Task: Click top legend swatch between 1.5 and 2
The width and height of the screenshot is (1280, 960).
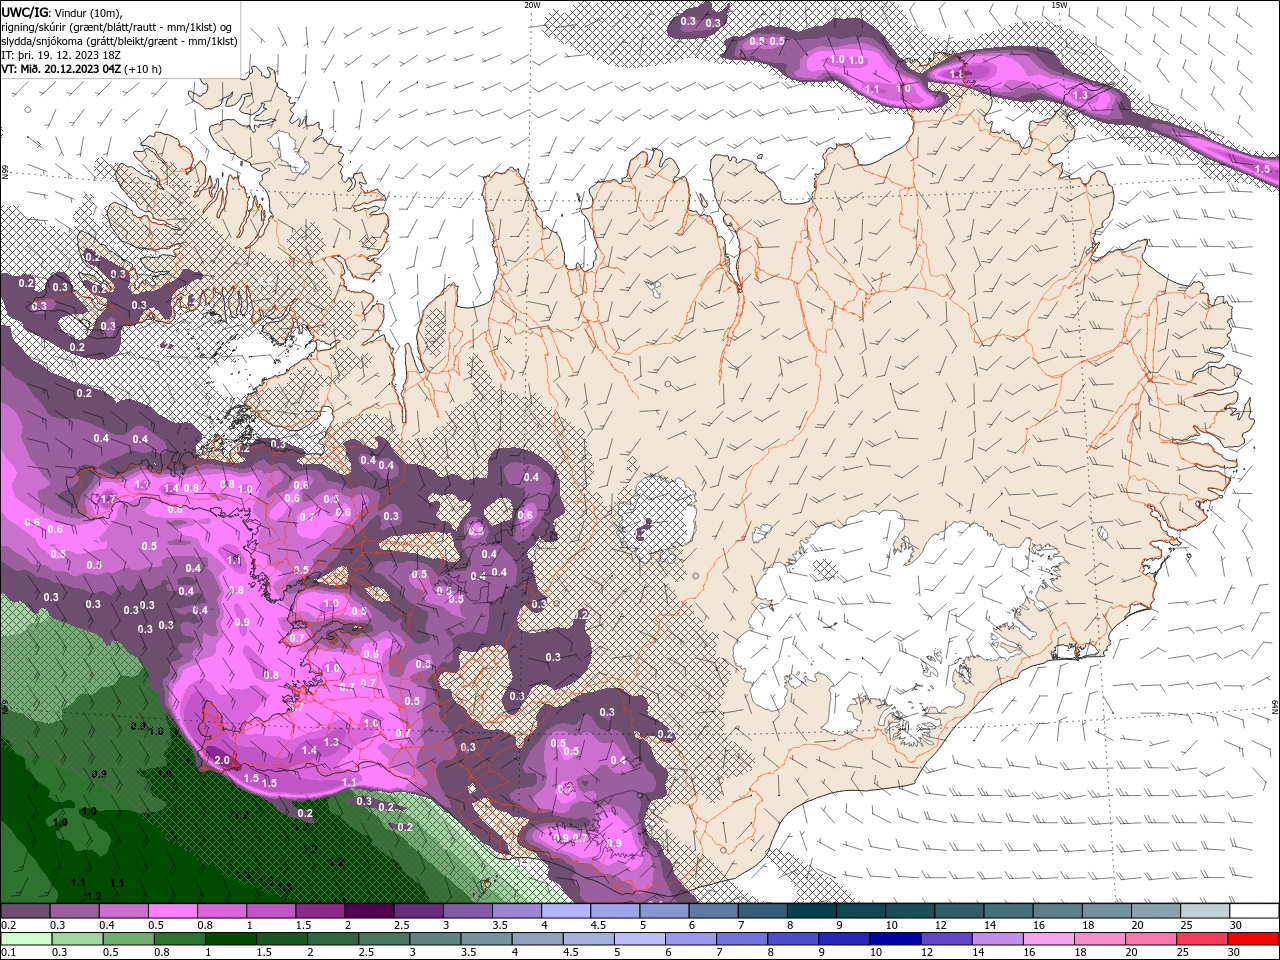Action: pos(319,911)
